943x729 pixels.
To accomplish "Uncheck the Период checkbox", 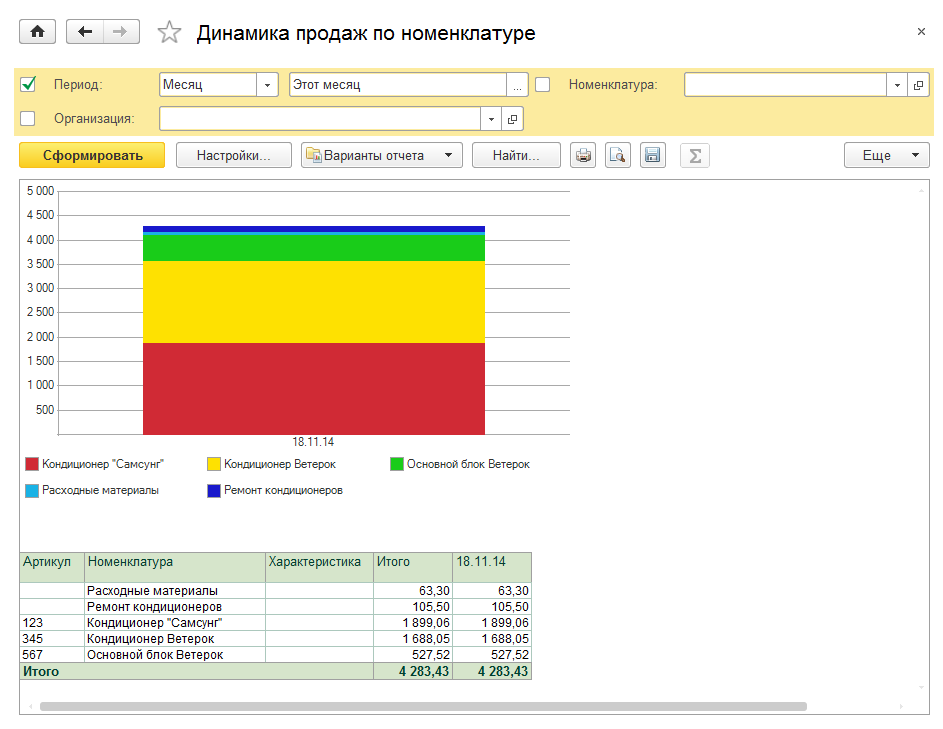I will tap(28, 85).
